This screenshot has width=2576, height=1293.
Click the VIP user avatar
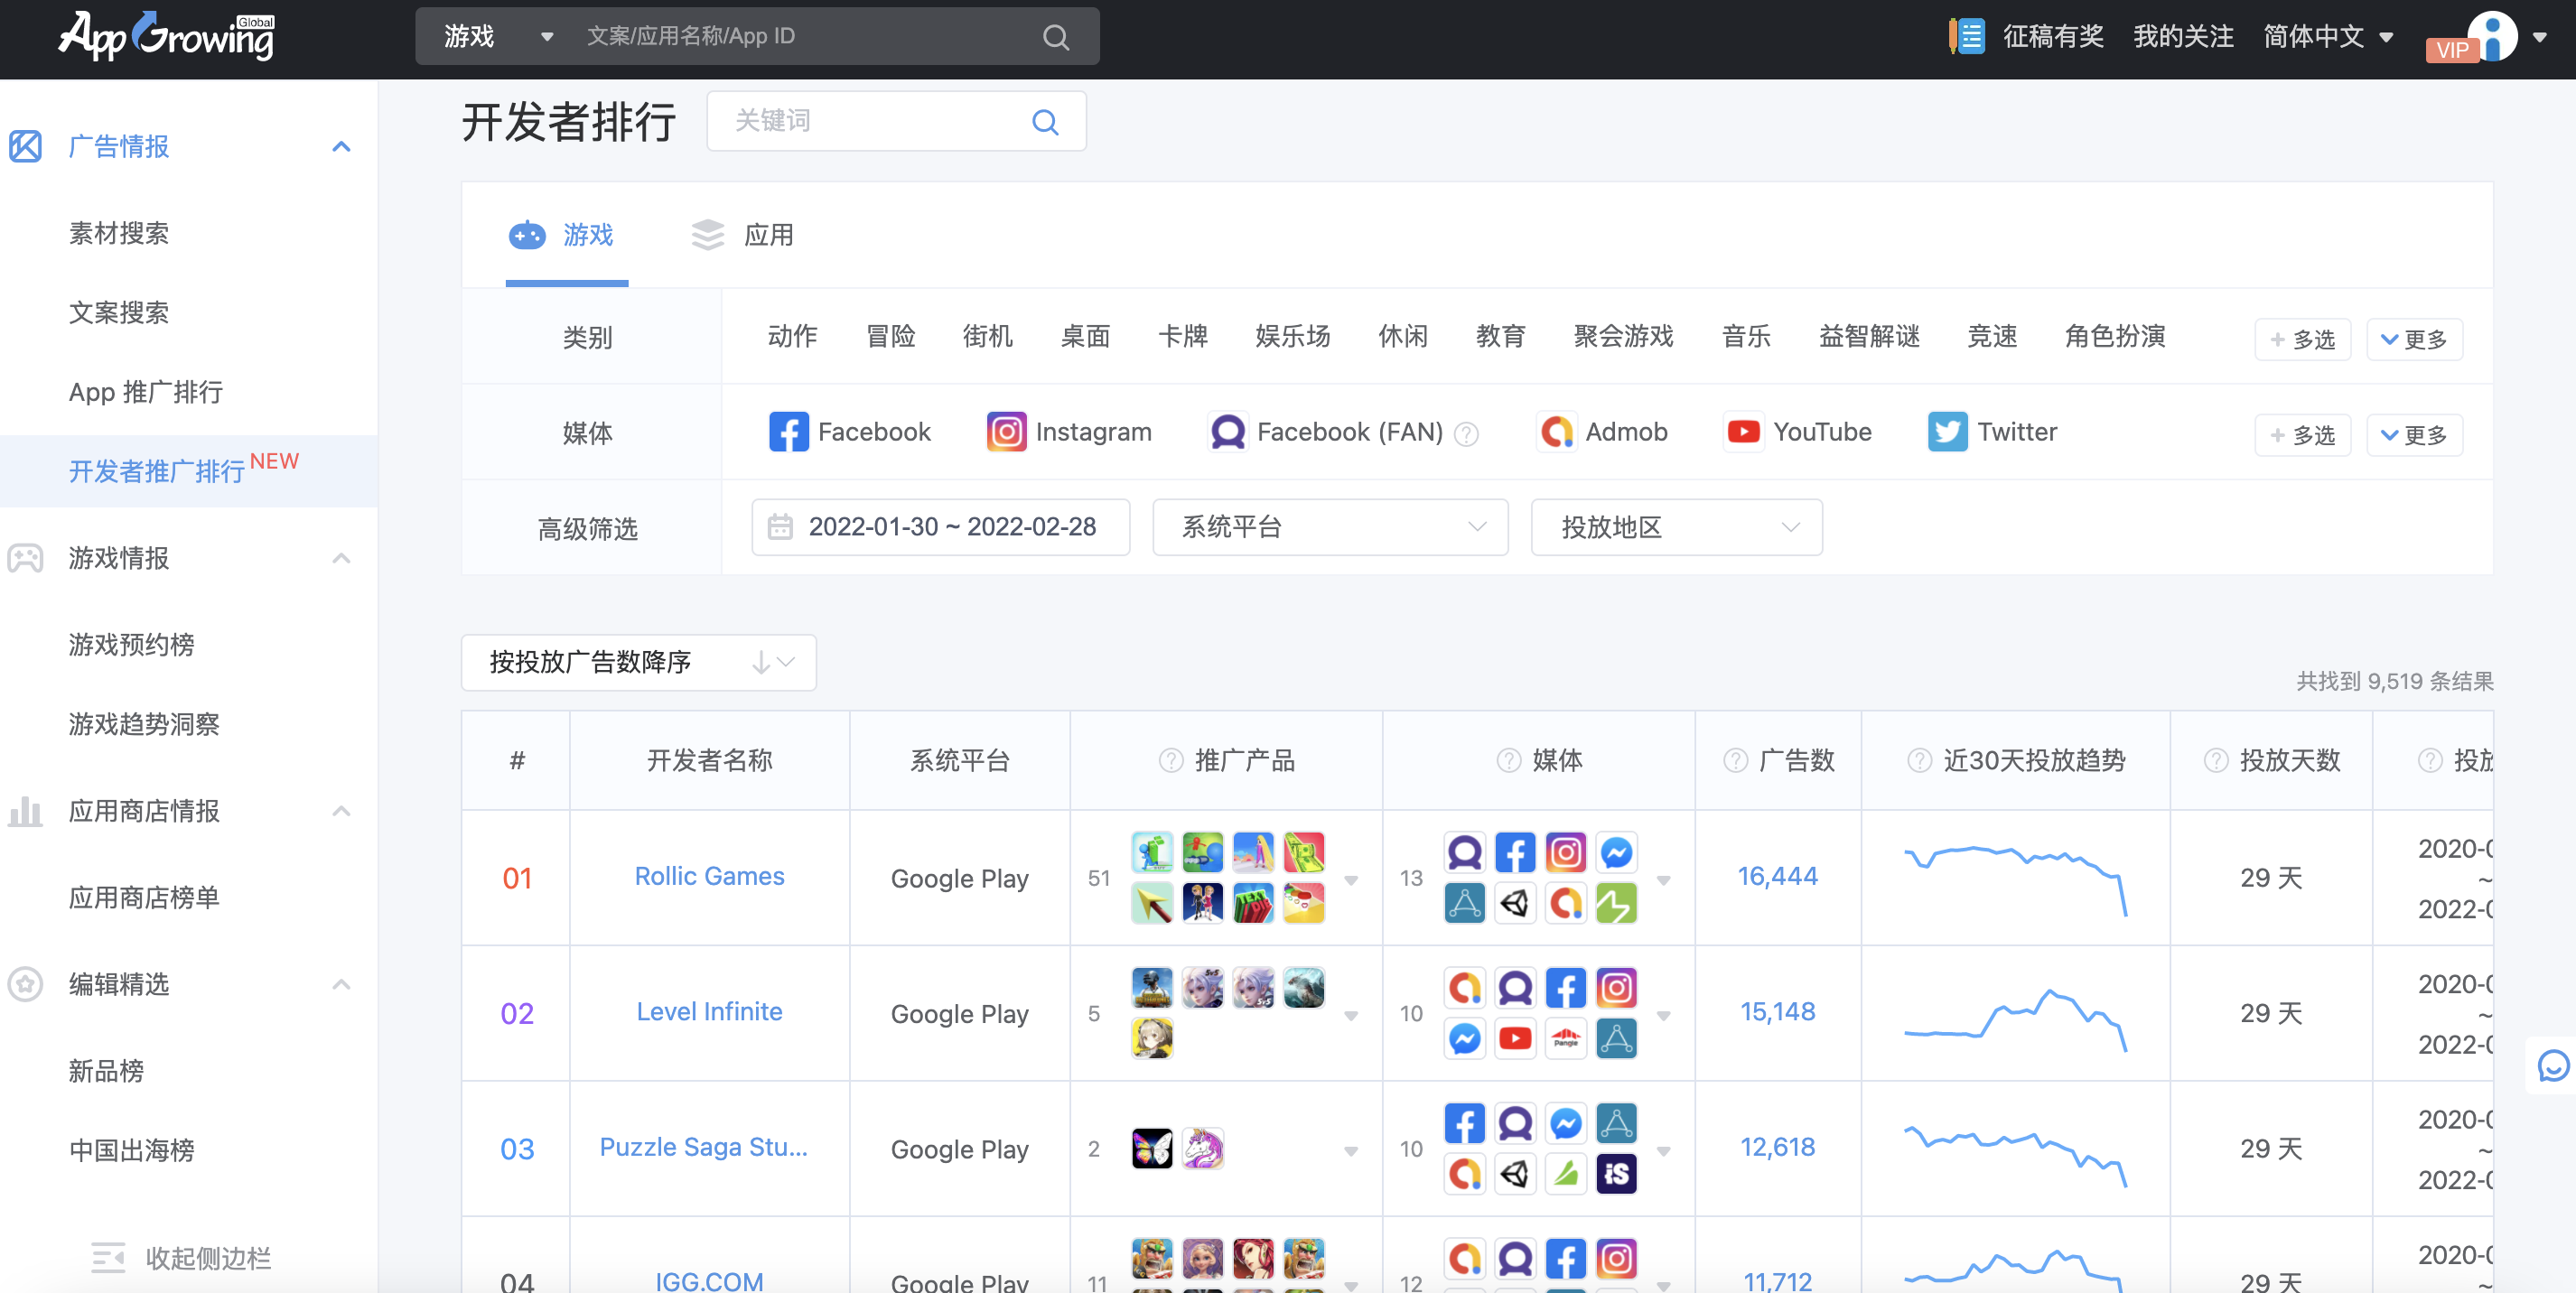point(2491,37)
